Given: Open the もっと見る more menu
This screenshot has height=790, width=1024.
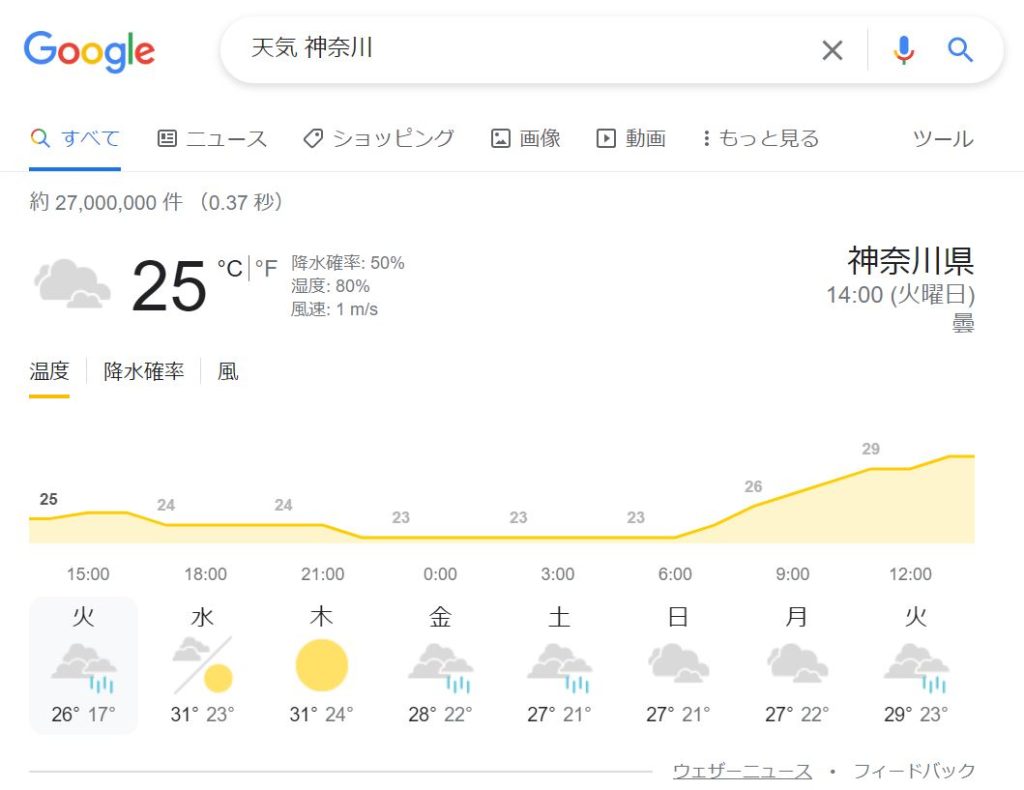Looking at the screenshot, I should click(x=761, y=138).
